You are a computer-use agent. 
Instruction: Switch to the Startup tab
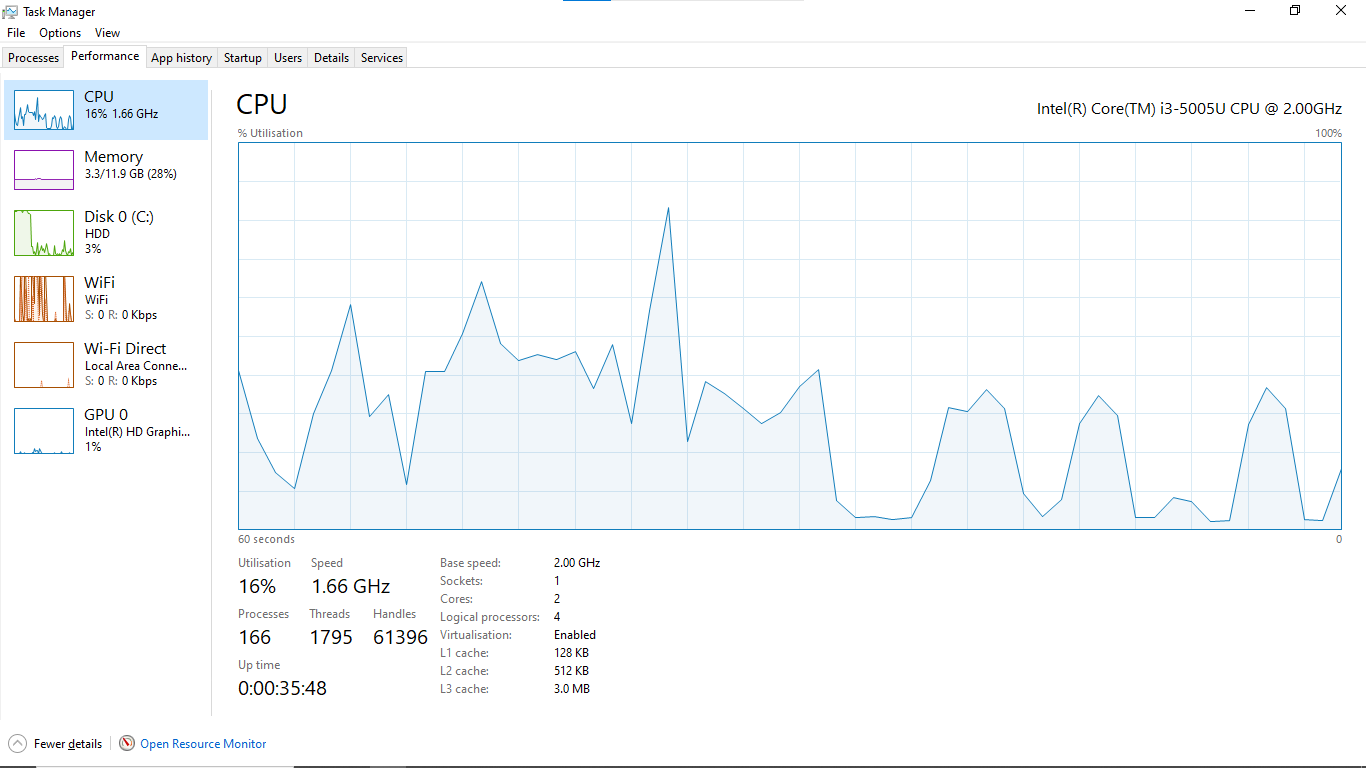[x=243, y=58]
